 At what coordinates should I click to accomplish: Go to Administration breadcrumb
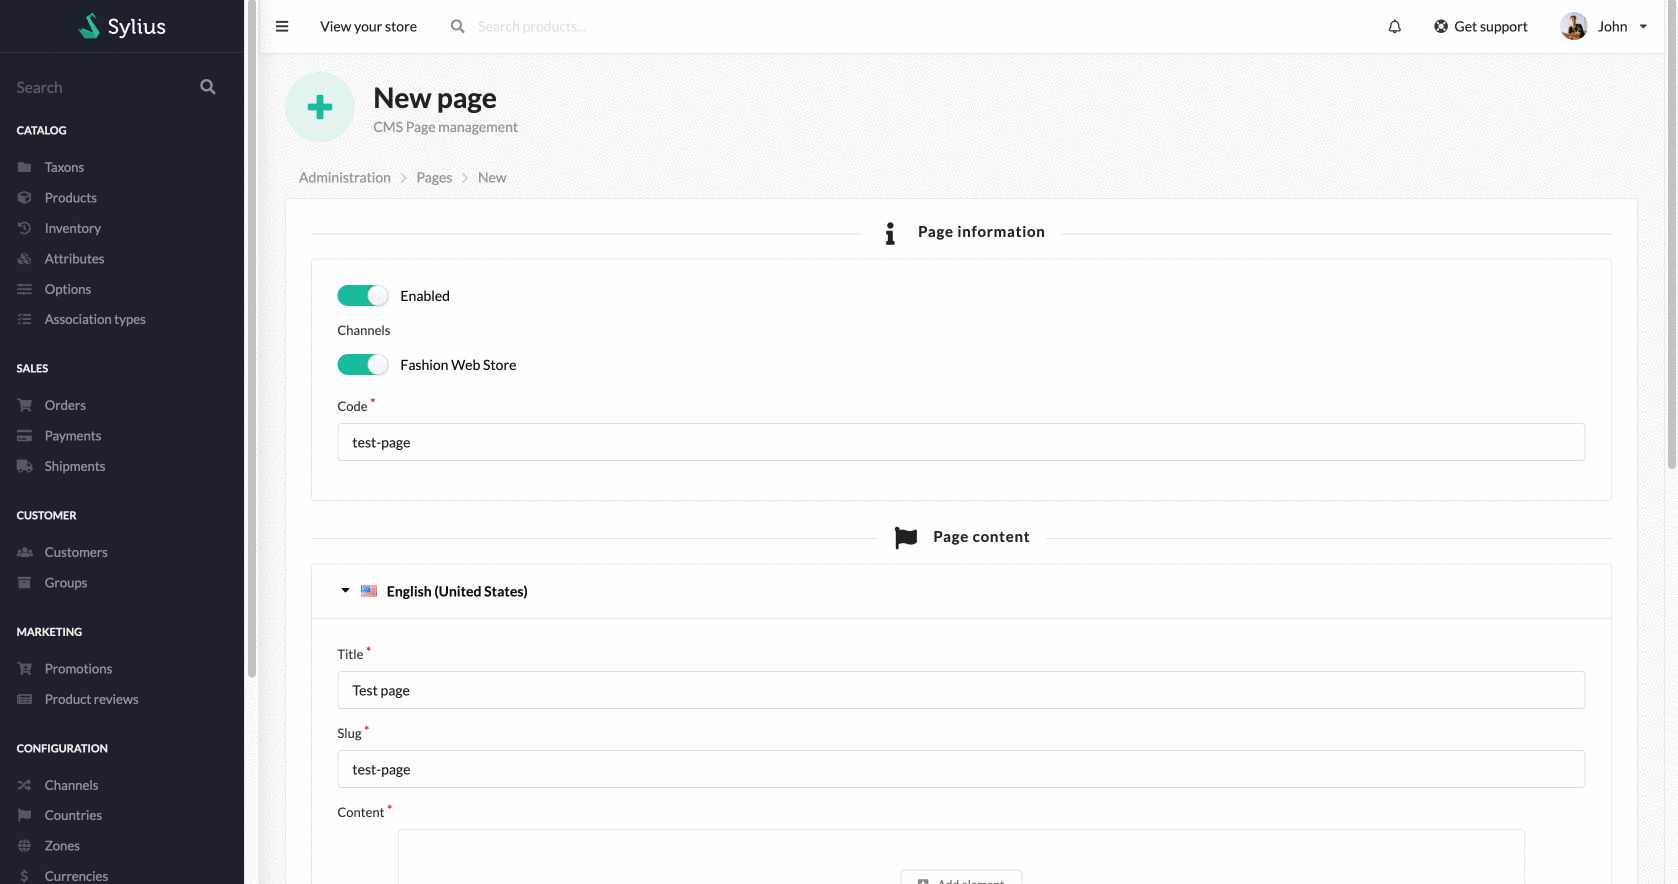(345, 177)
